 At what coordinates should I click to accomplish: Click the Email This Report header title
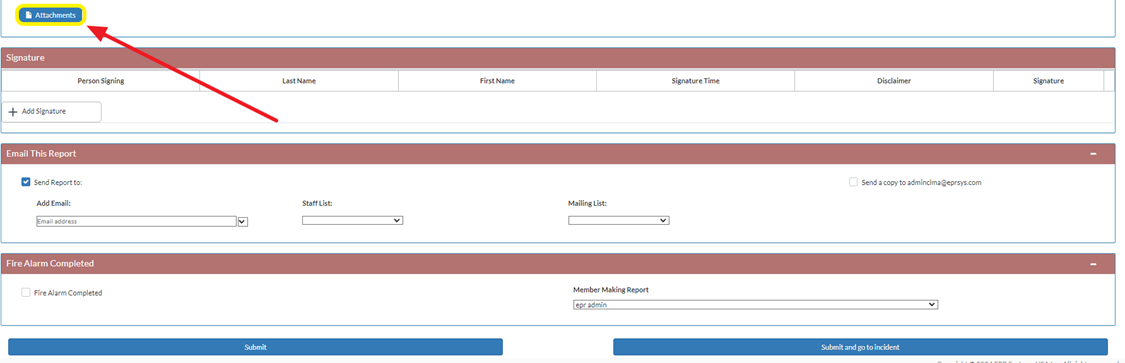click(41, 154)
